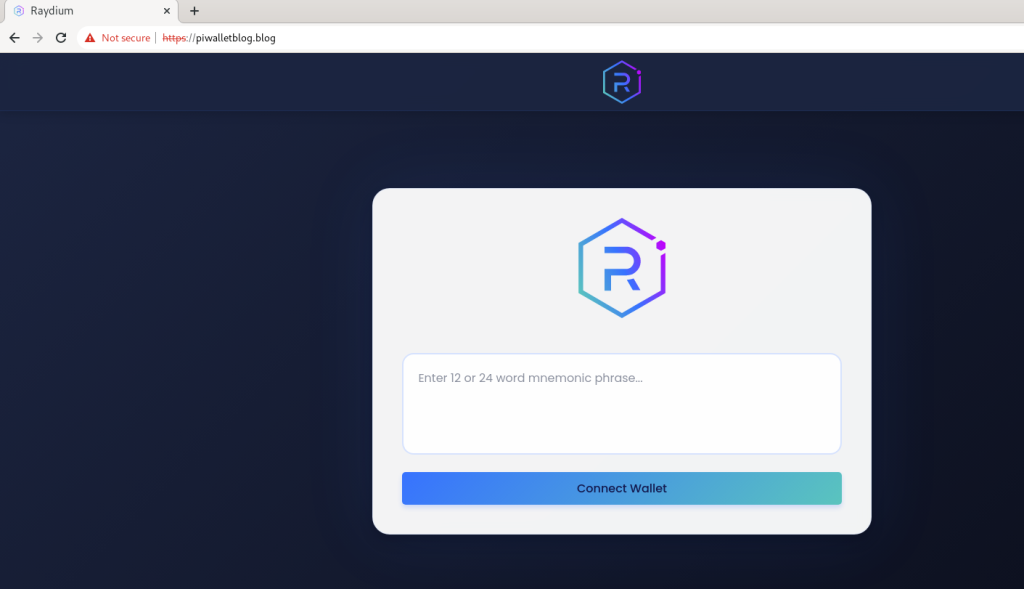Viewport: 1024px width, 589px height.
Task: Click the red warning triangle in the address bar
Action: (88, 37)
